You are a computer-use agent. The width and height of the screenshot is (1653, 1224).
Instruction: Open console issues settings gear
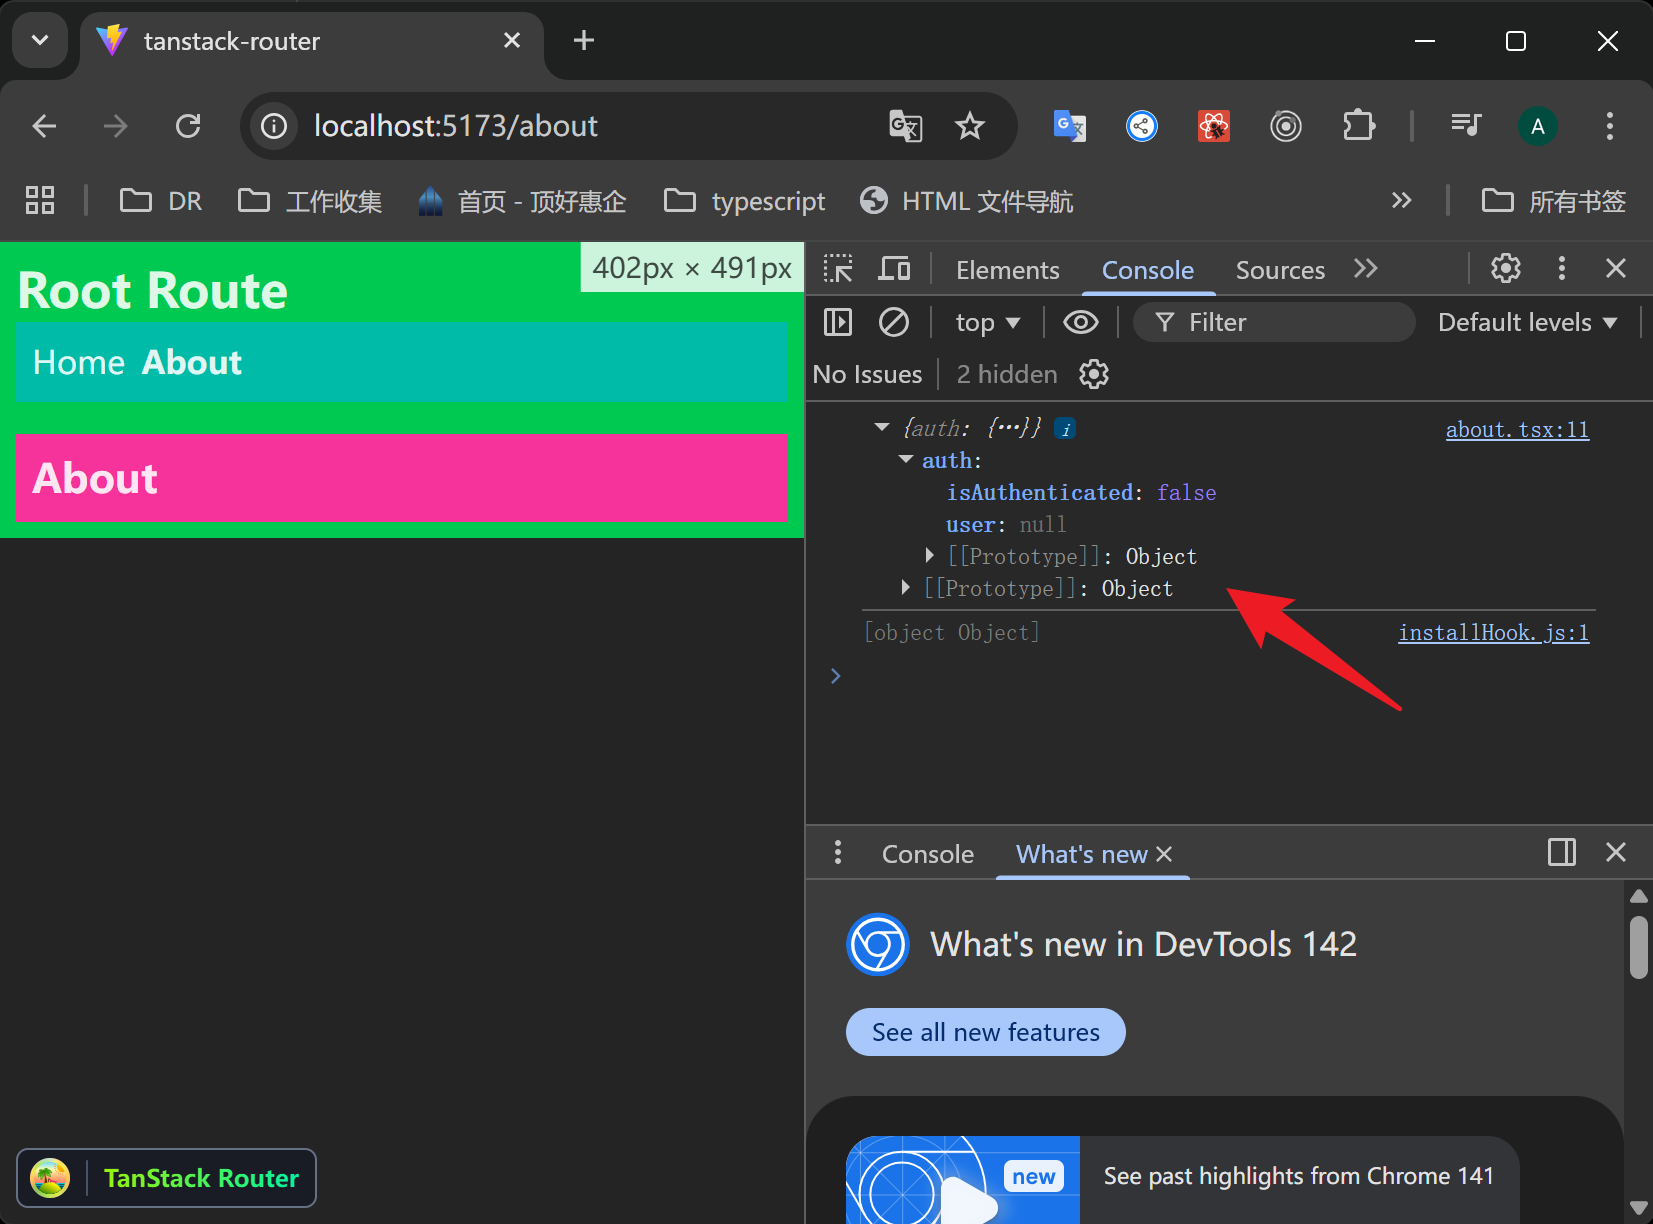(x=1094, y=374)
